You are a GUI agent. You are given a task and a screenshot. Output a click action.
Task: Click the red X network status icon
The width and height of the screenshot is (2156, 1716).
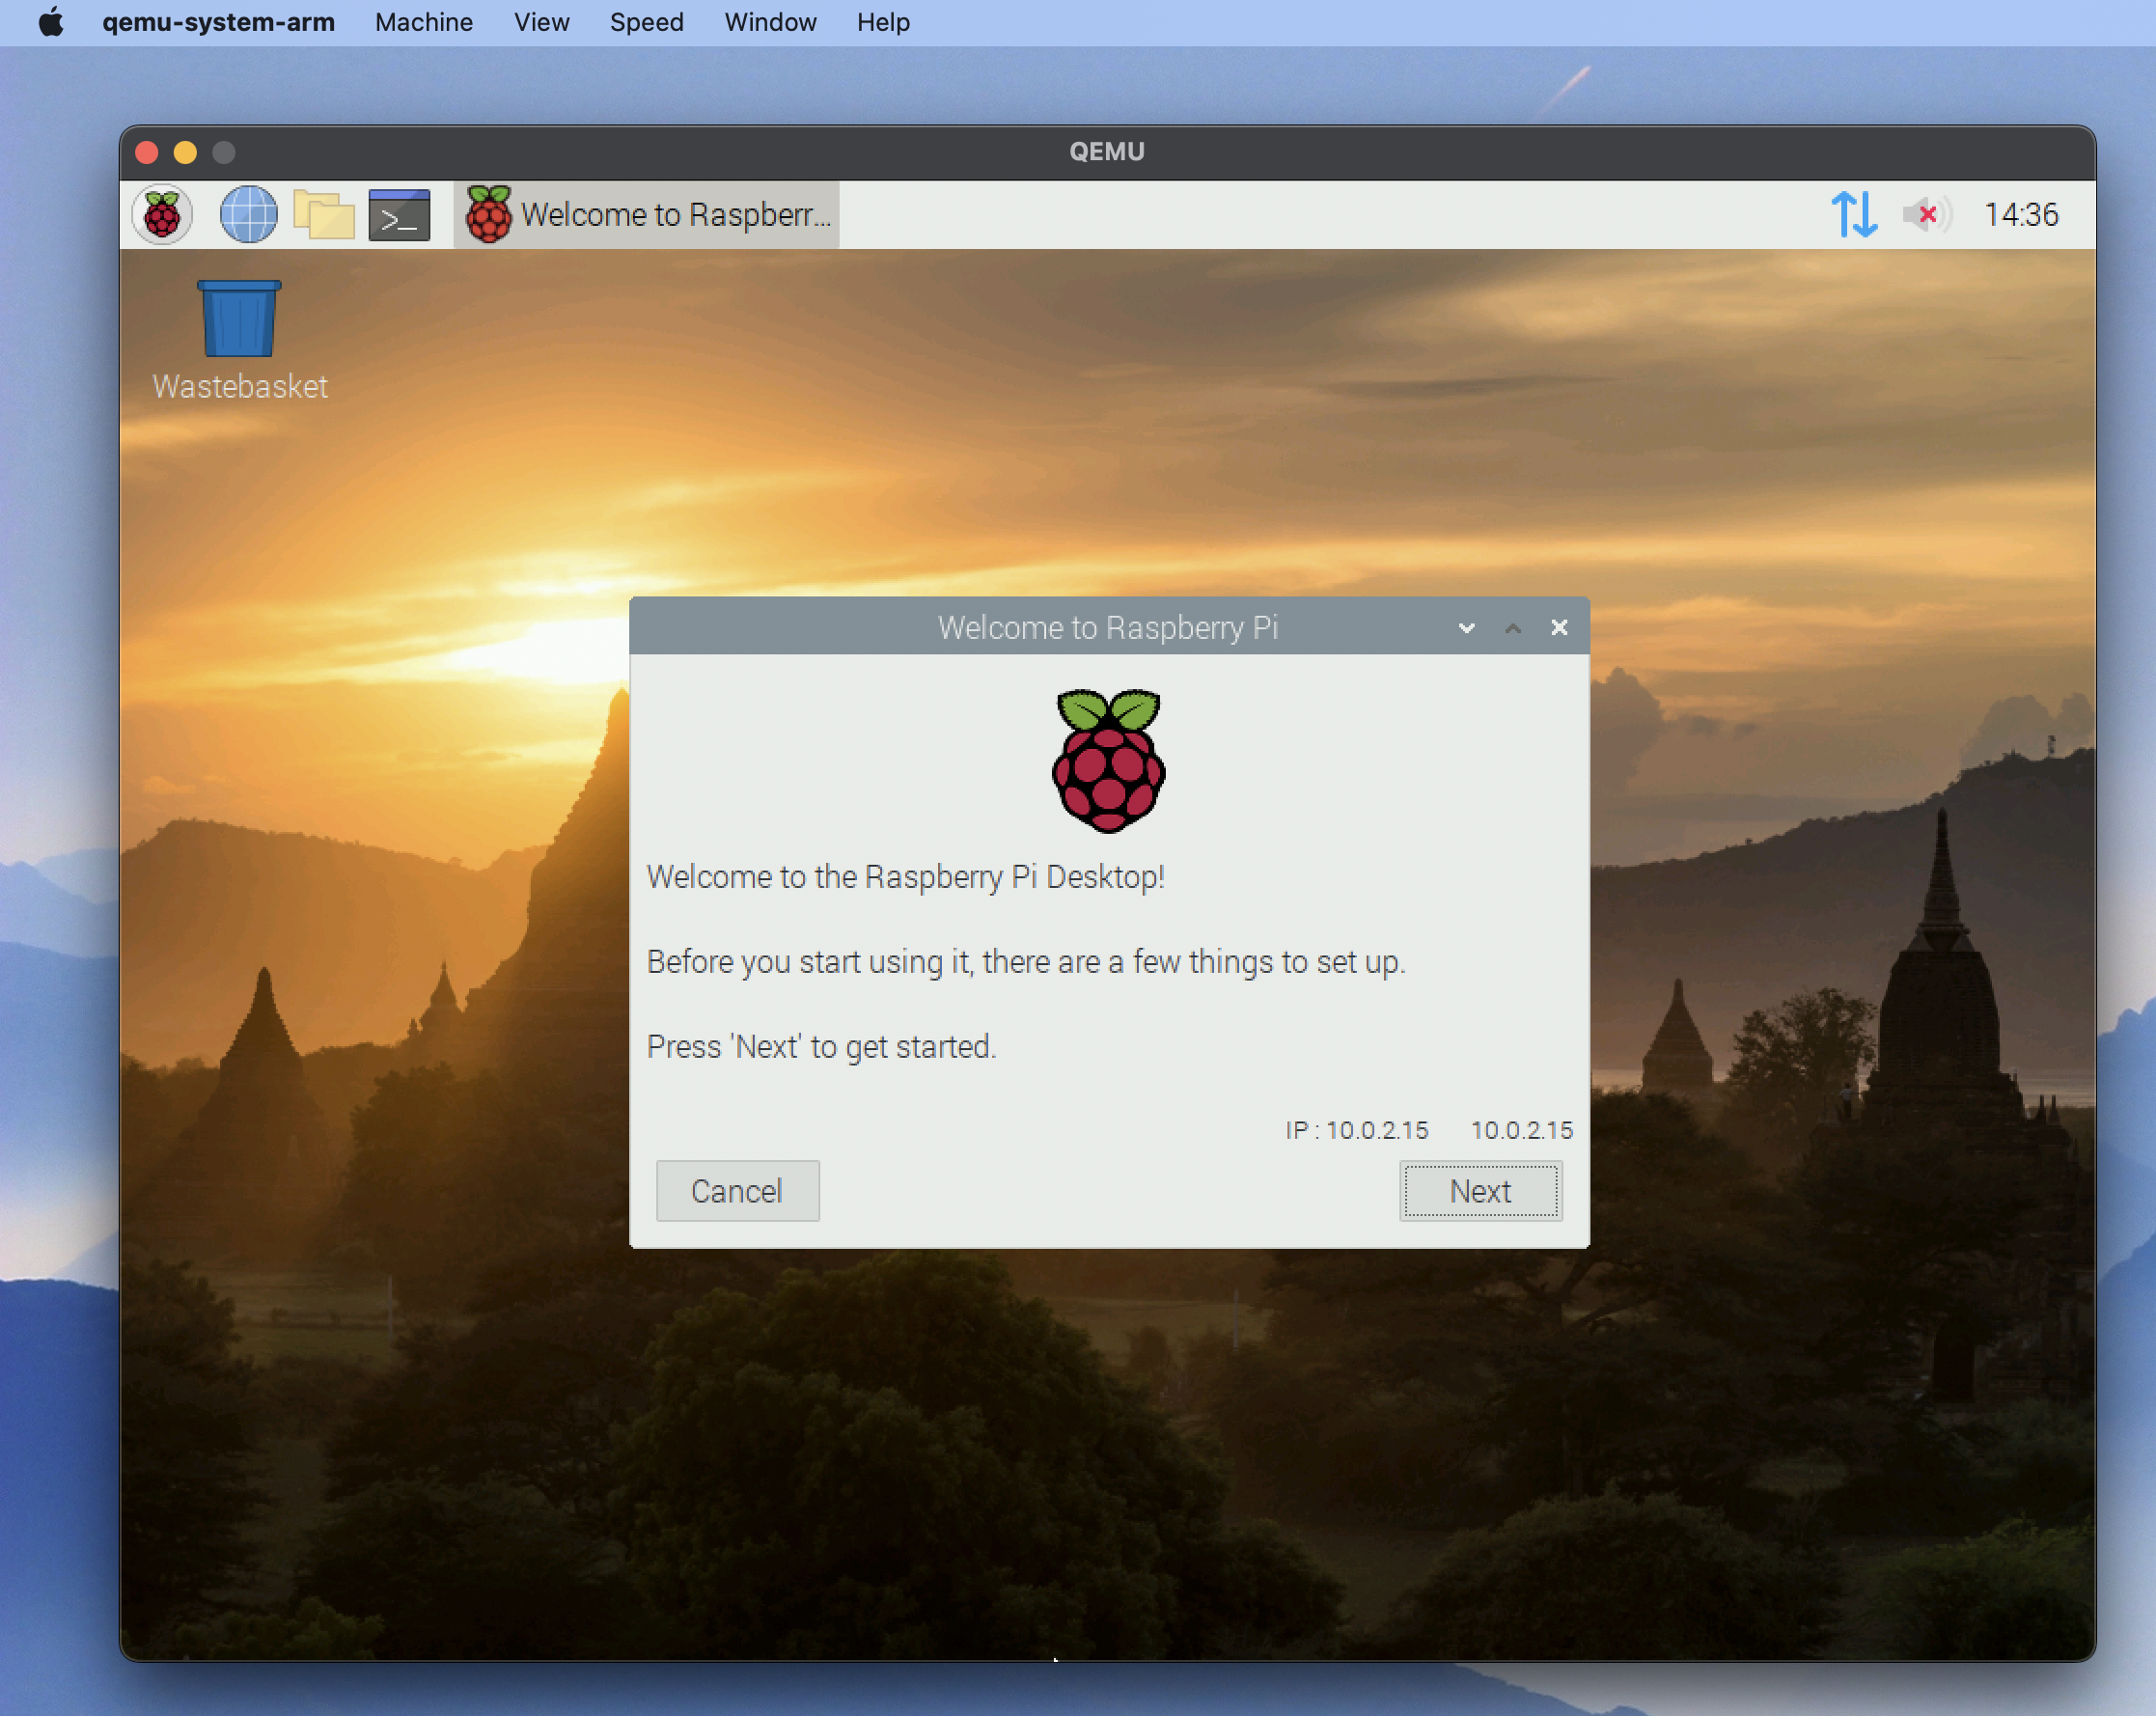pyautogui.click(x=1926, y=212)
